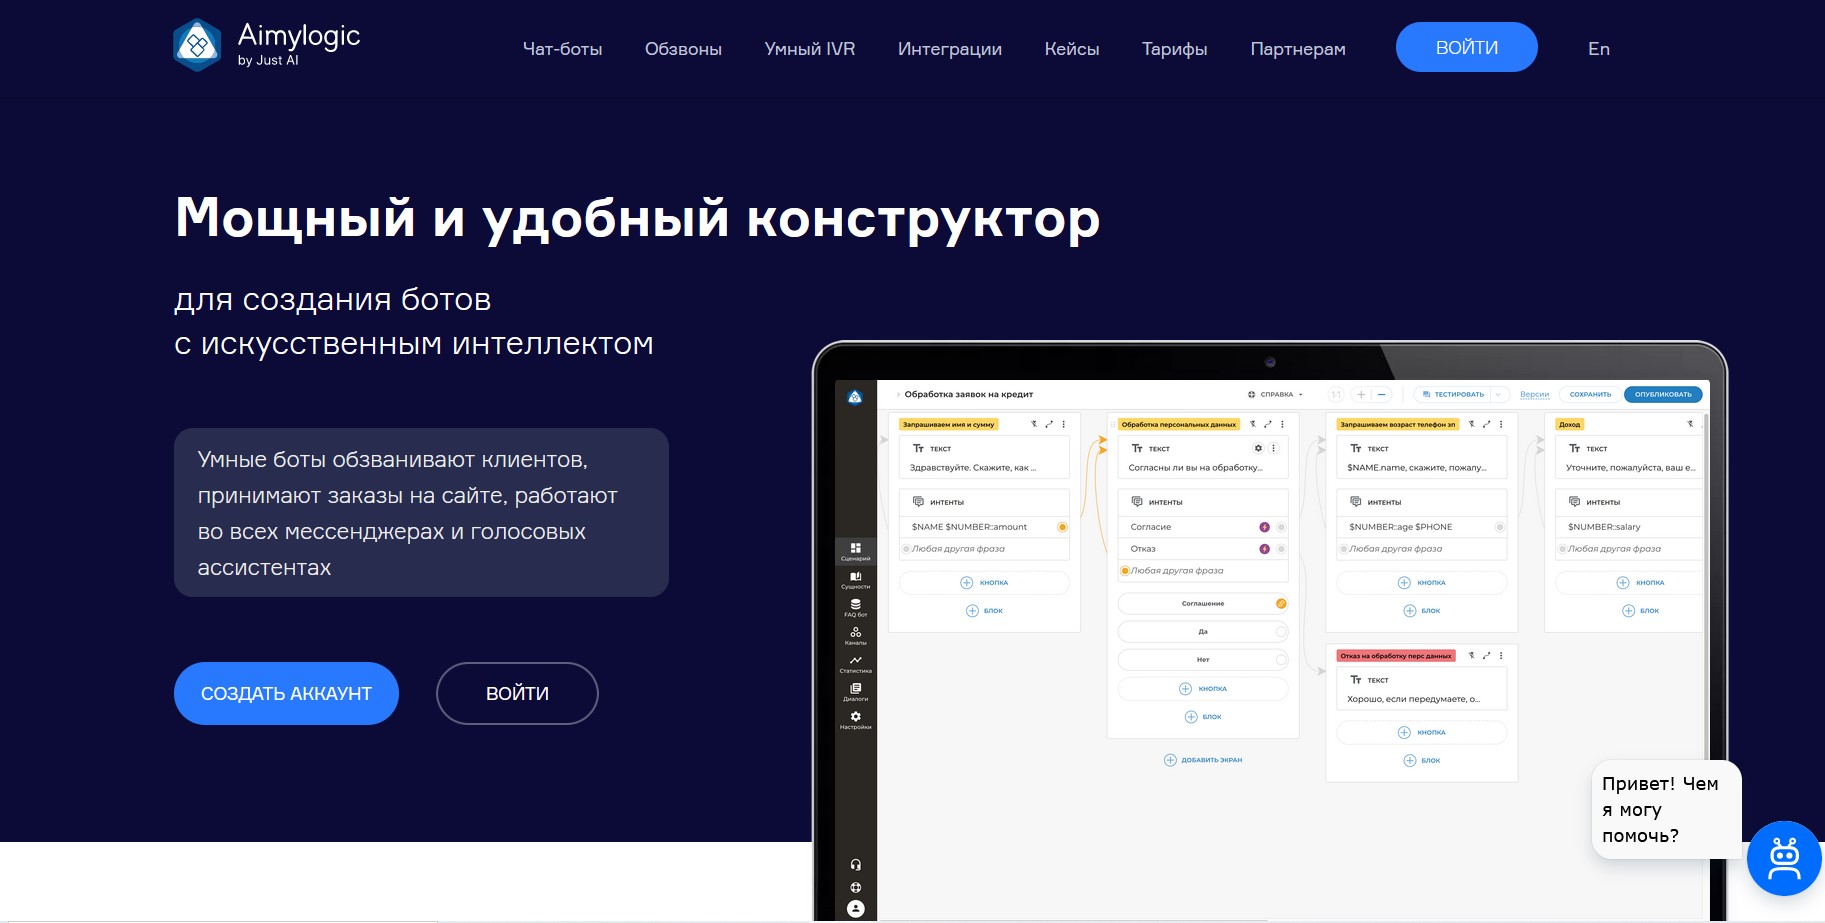Open the Тарифы menu item
Image resolution: width=1825 pixels, height=923 pixels.
click(x=1174, y=49)
